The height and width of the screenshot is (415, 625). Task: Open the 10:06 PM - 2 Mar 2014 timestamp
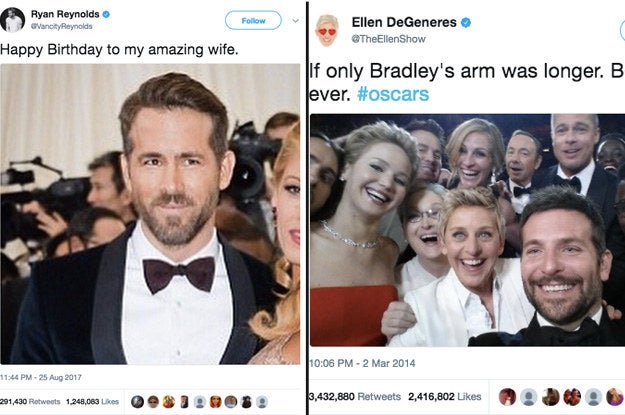click(362, 363)
